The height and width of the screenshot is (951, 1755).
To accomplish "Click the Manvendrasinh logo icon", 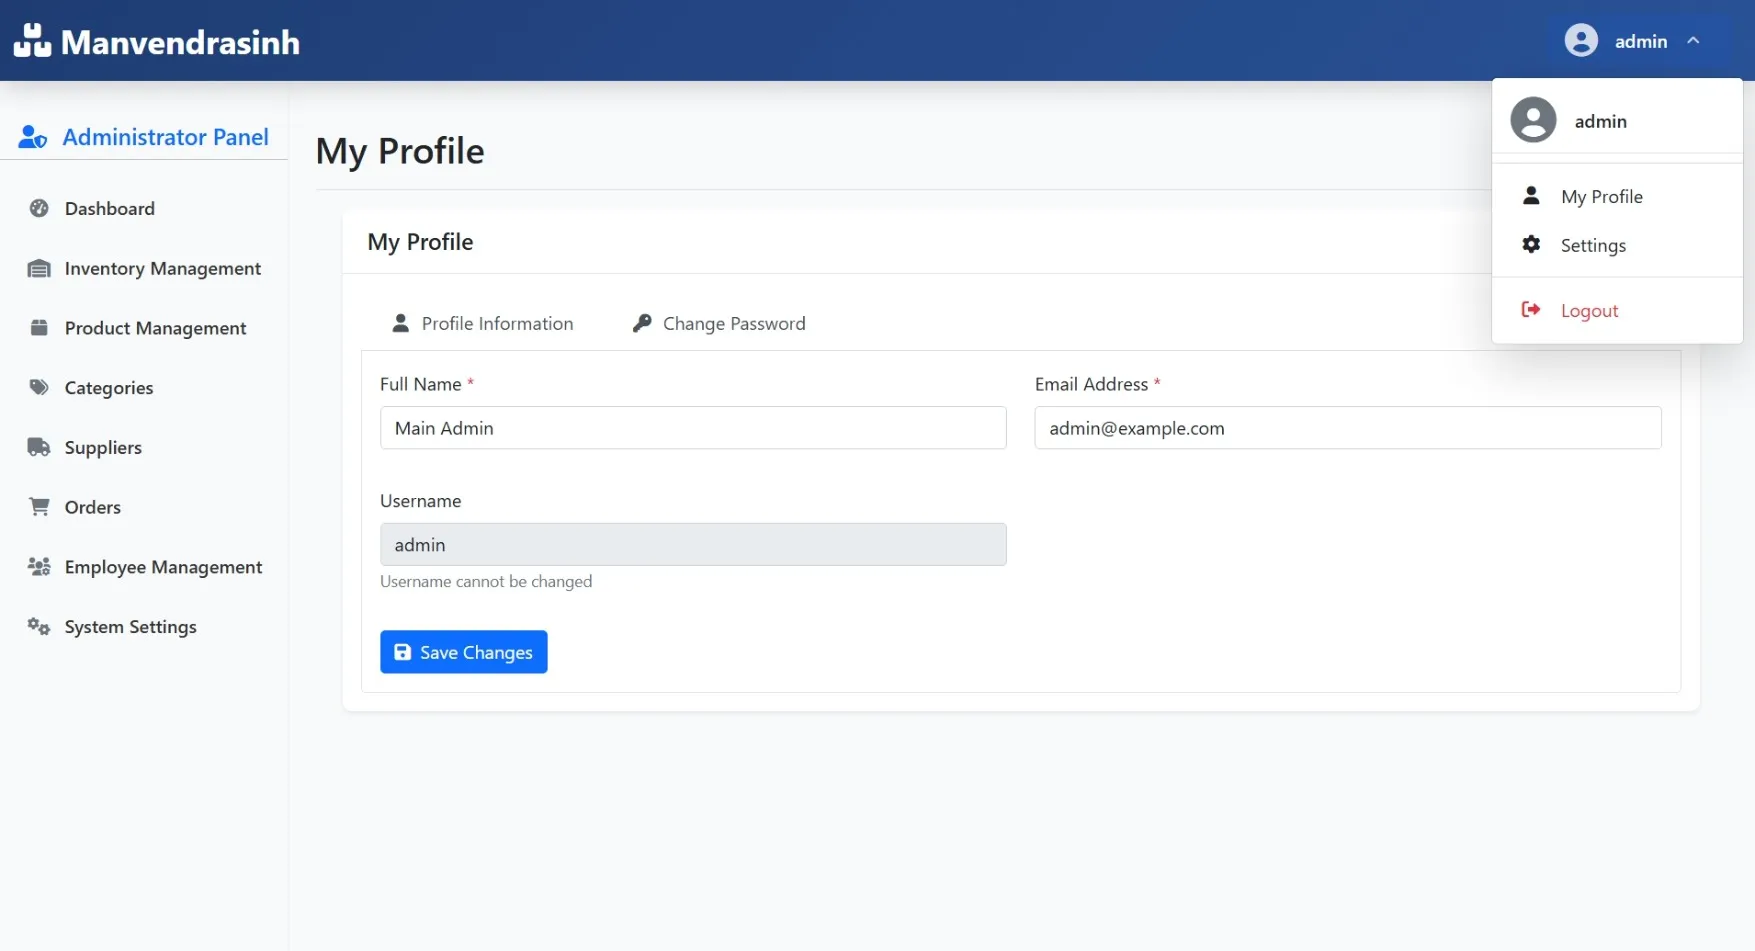I will coord(33,40).
